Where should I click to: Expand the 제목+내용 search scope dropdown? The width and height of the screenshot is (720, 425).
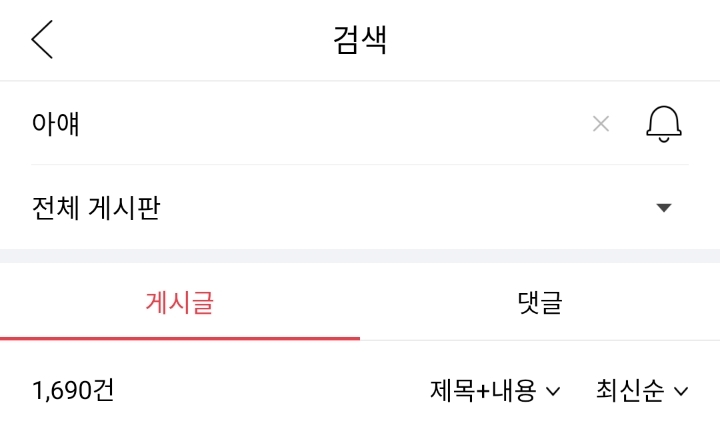(495, 390)
